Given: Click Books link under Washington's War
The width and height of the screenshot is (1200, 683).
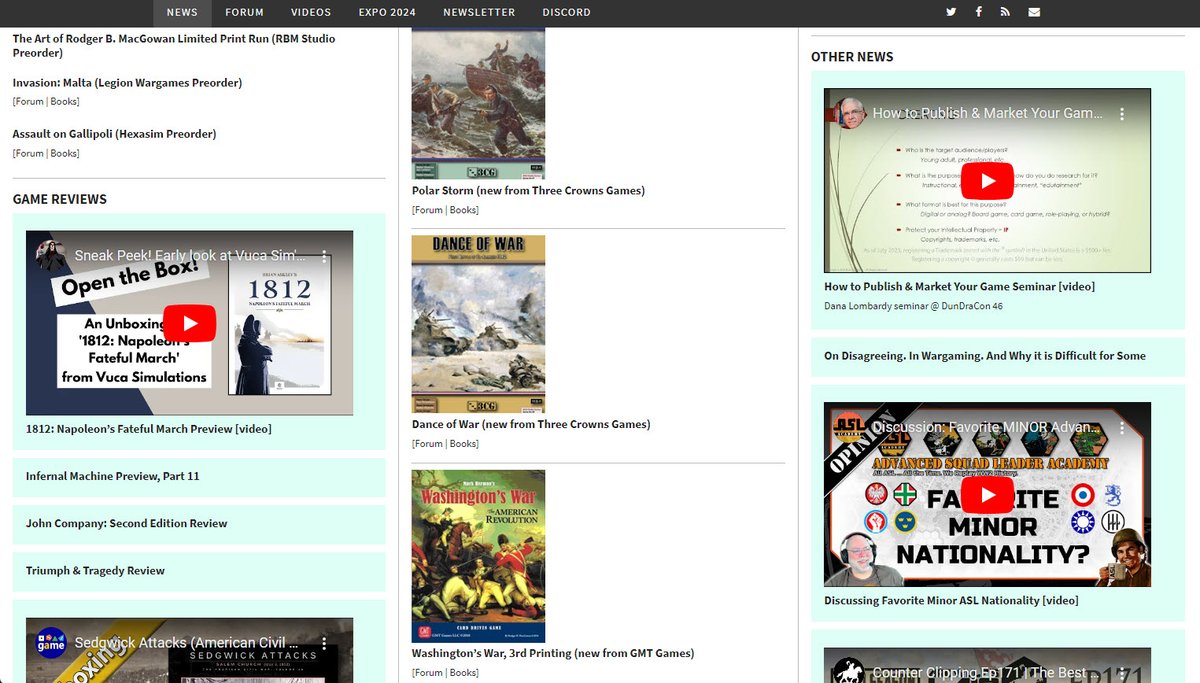Looking at the screenshot, I should click(462, 672).
